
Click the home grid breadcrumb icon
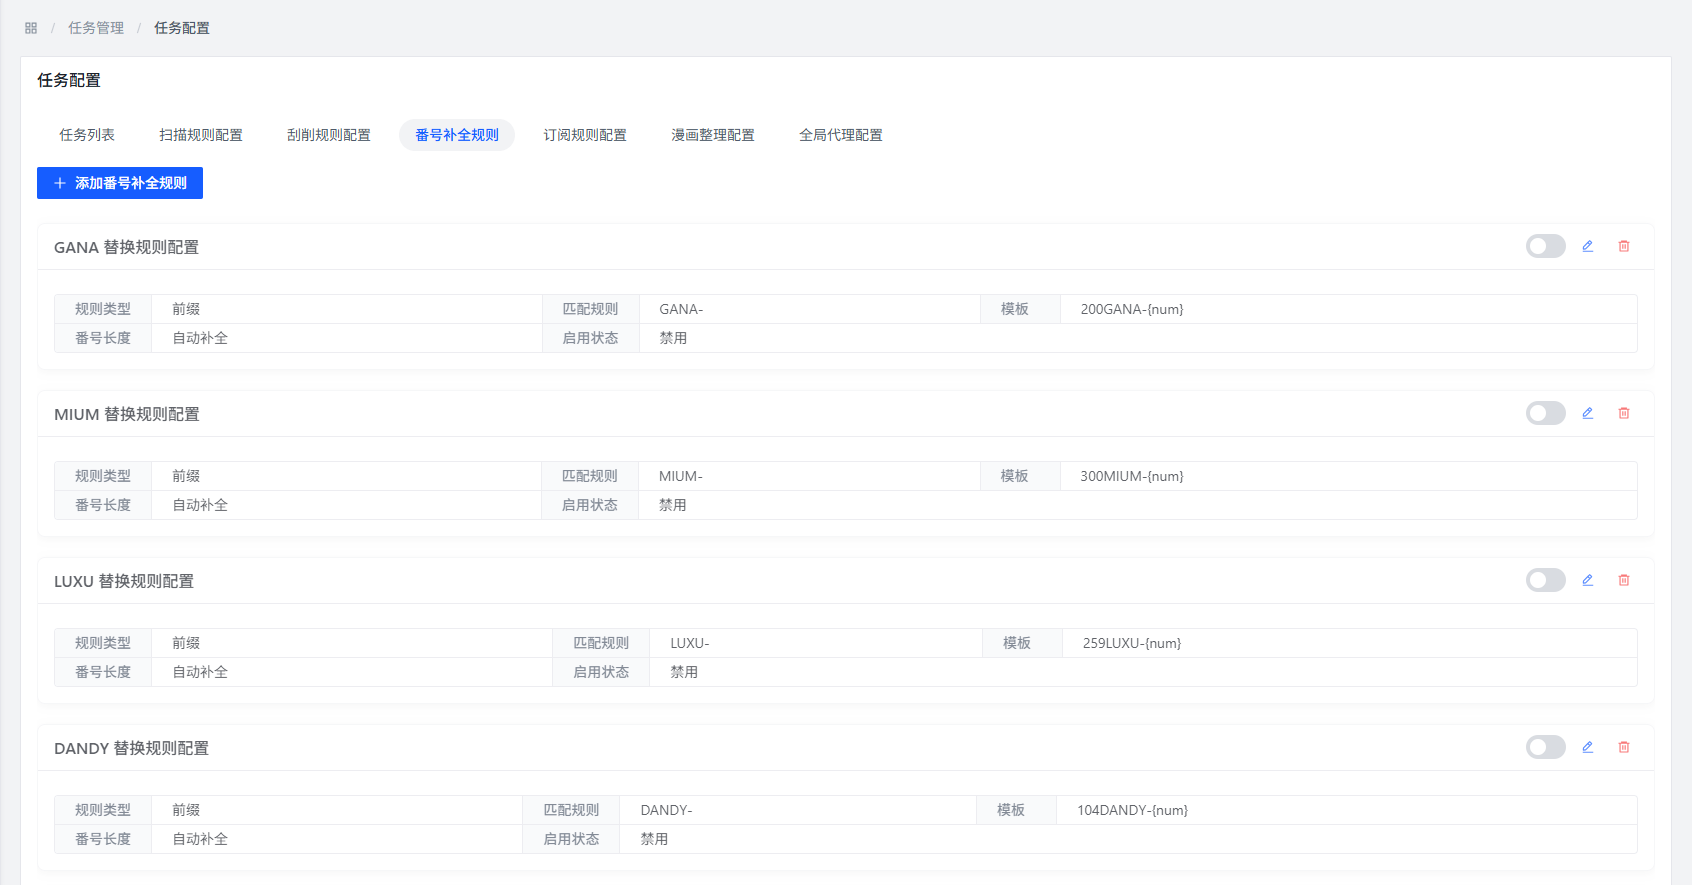pyautogui.click(x=31, y=28)
